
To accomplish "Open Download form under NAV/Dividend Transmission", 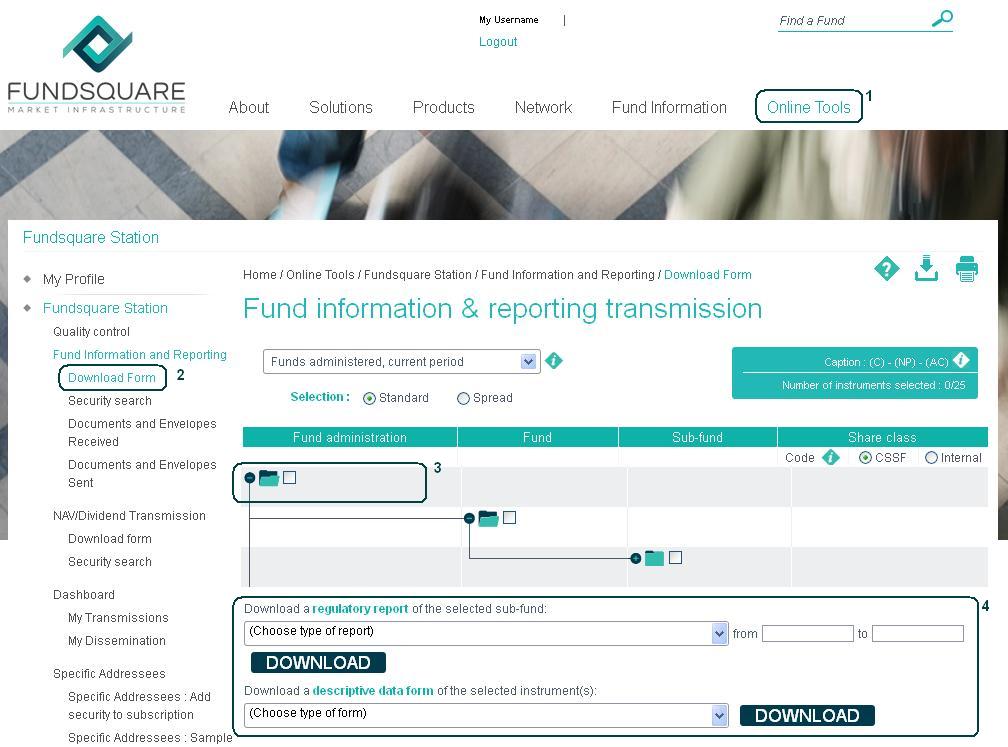I will (x=110, y=539).
